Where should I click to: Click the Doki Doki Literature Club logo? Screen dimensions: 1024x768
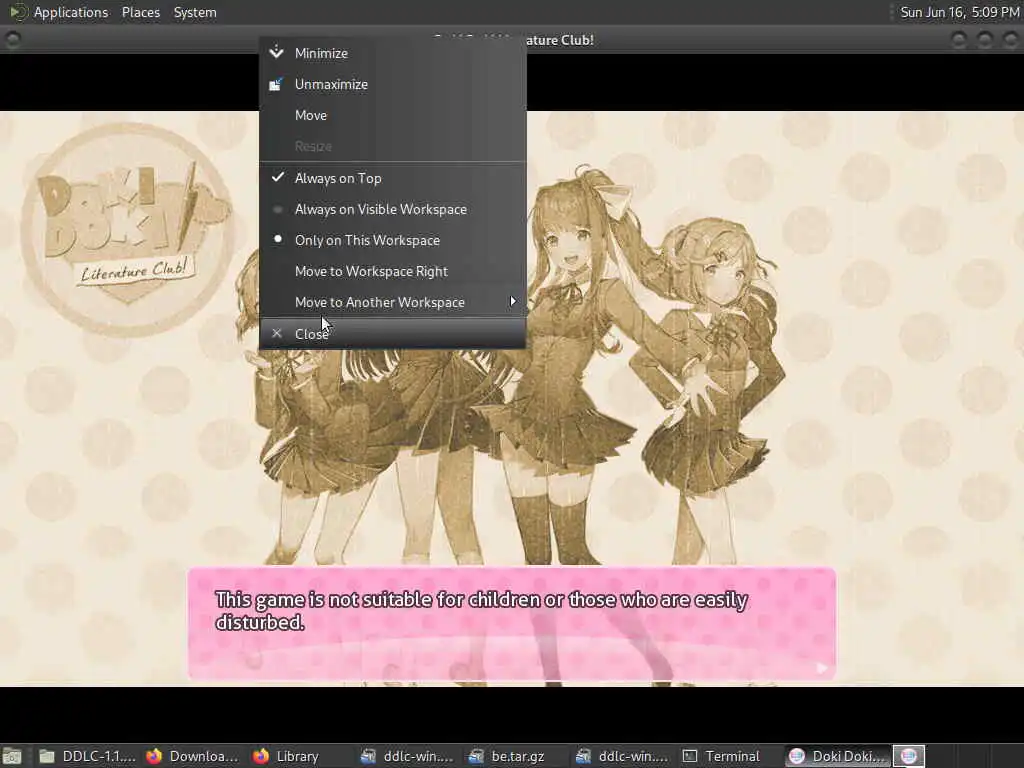tap(127, 230)
